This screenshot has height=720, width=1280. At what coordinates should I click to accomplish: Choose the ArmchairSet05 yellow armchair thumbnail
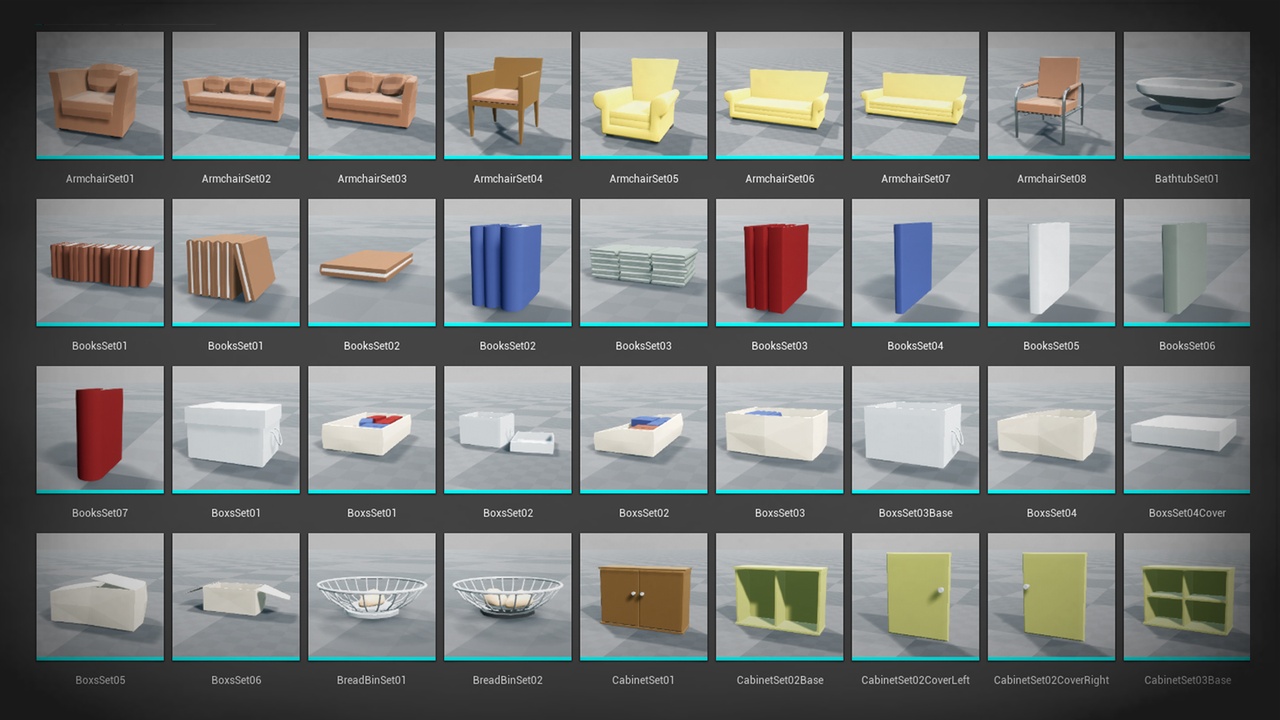tap(644, 95)
